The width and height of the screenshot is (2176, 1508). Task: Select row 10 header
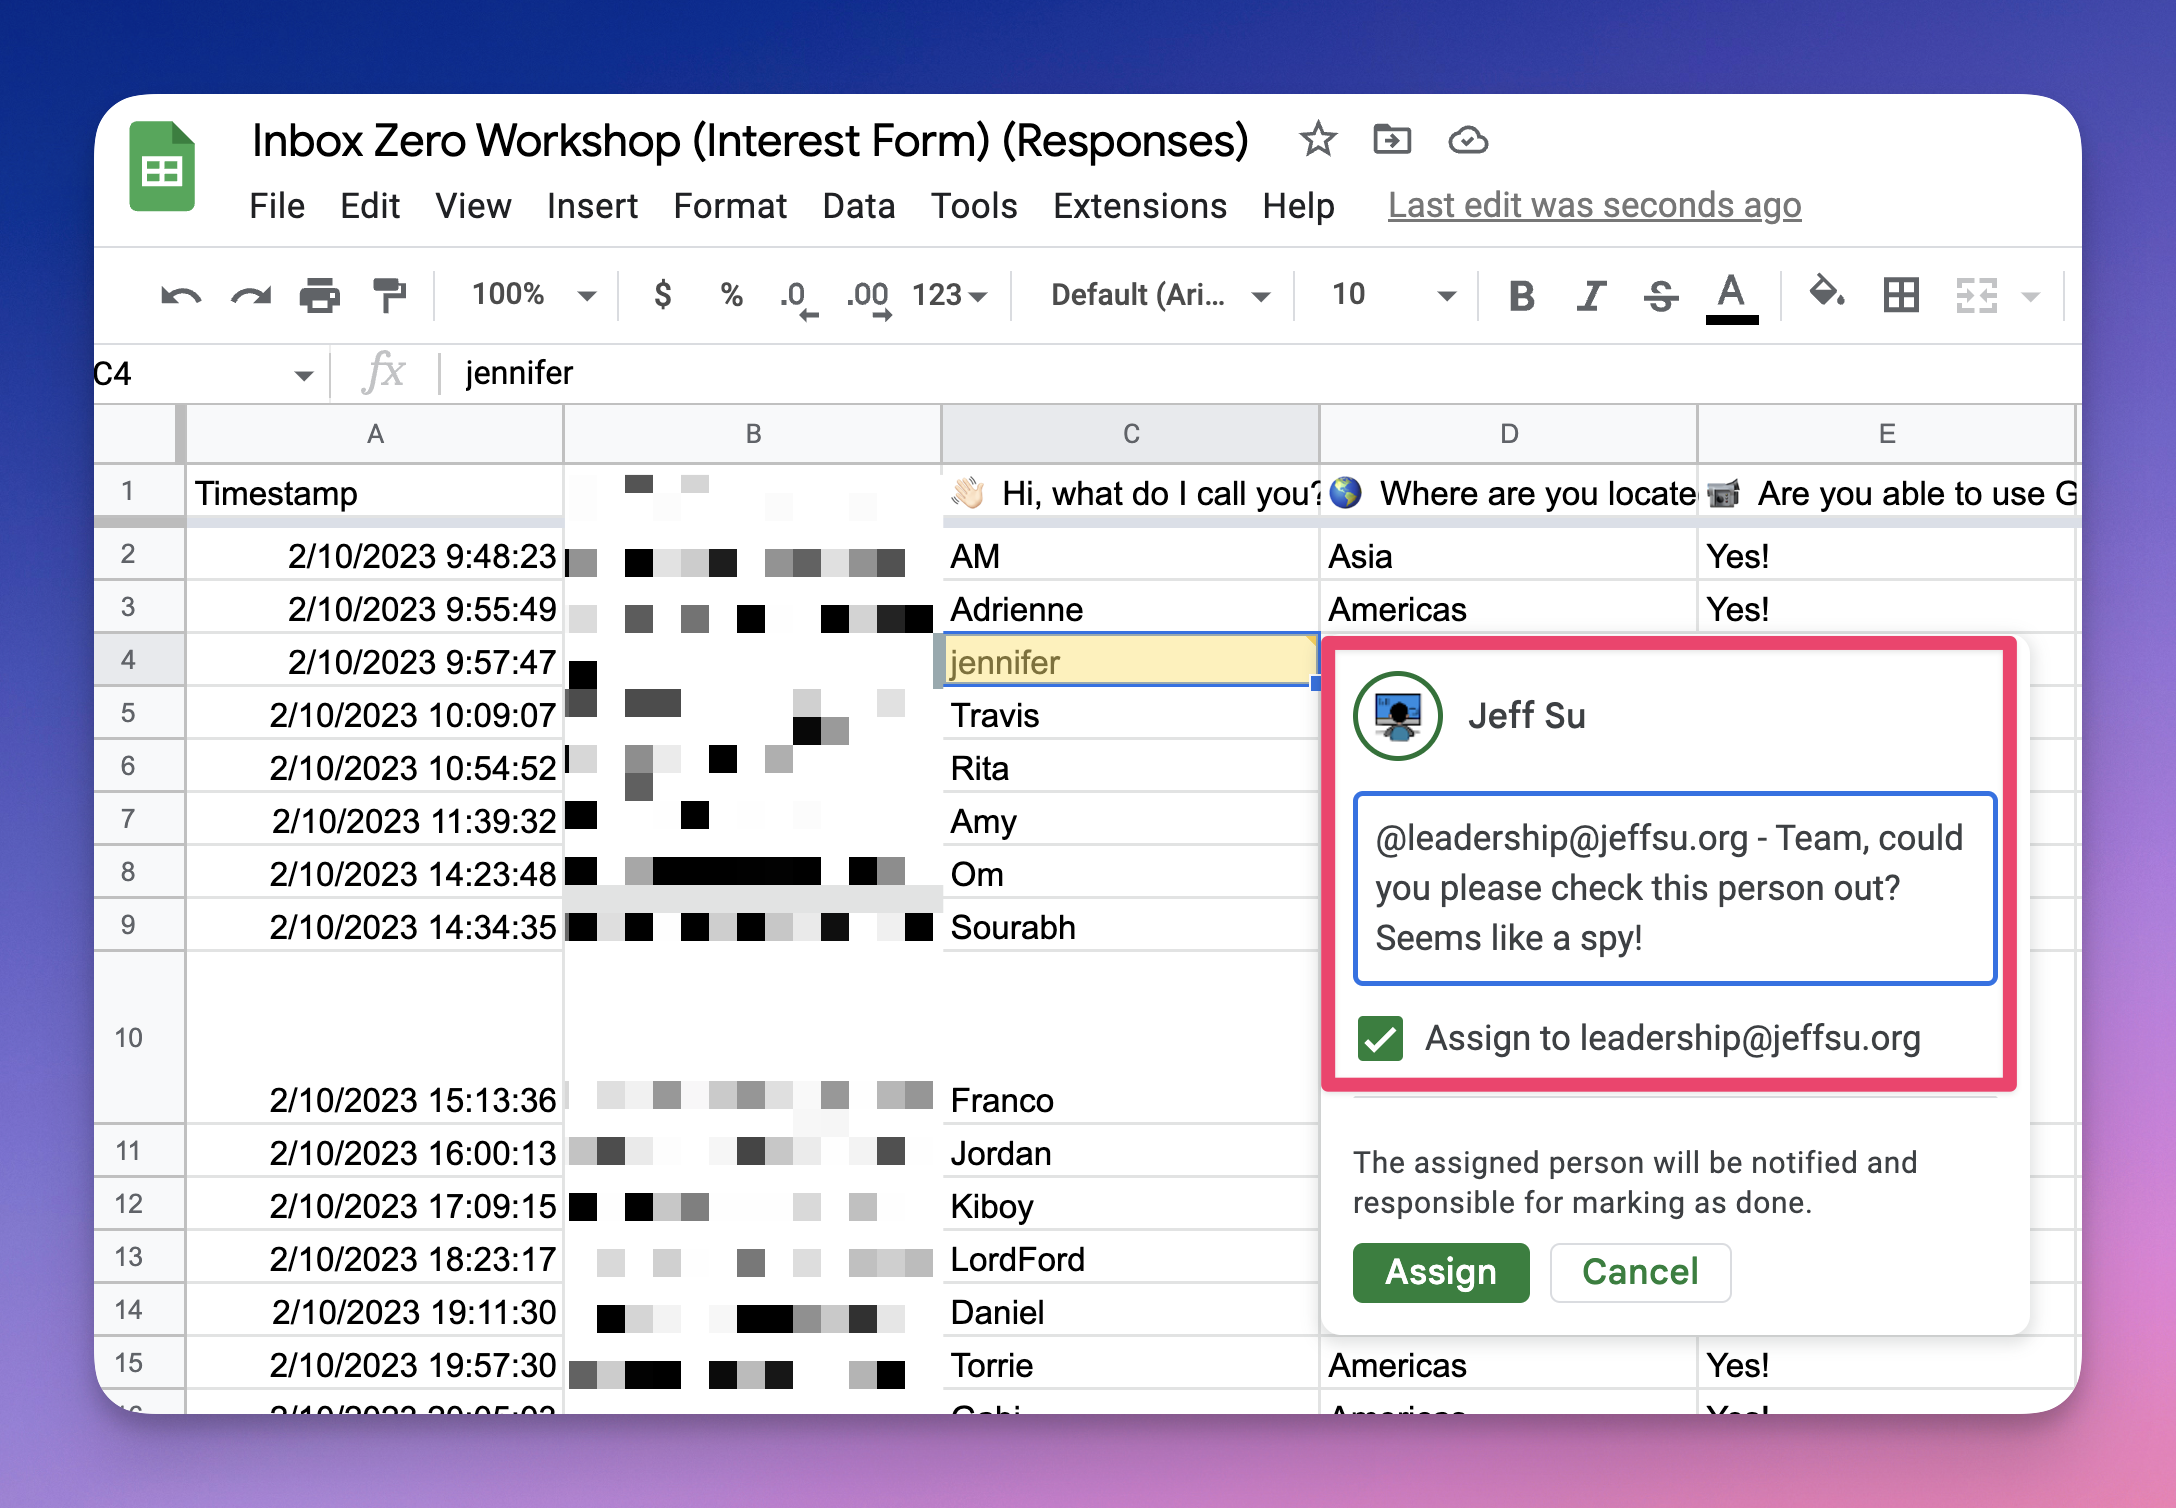tap(139, 1037)
